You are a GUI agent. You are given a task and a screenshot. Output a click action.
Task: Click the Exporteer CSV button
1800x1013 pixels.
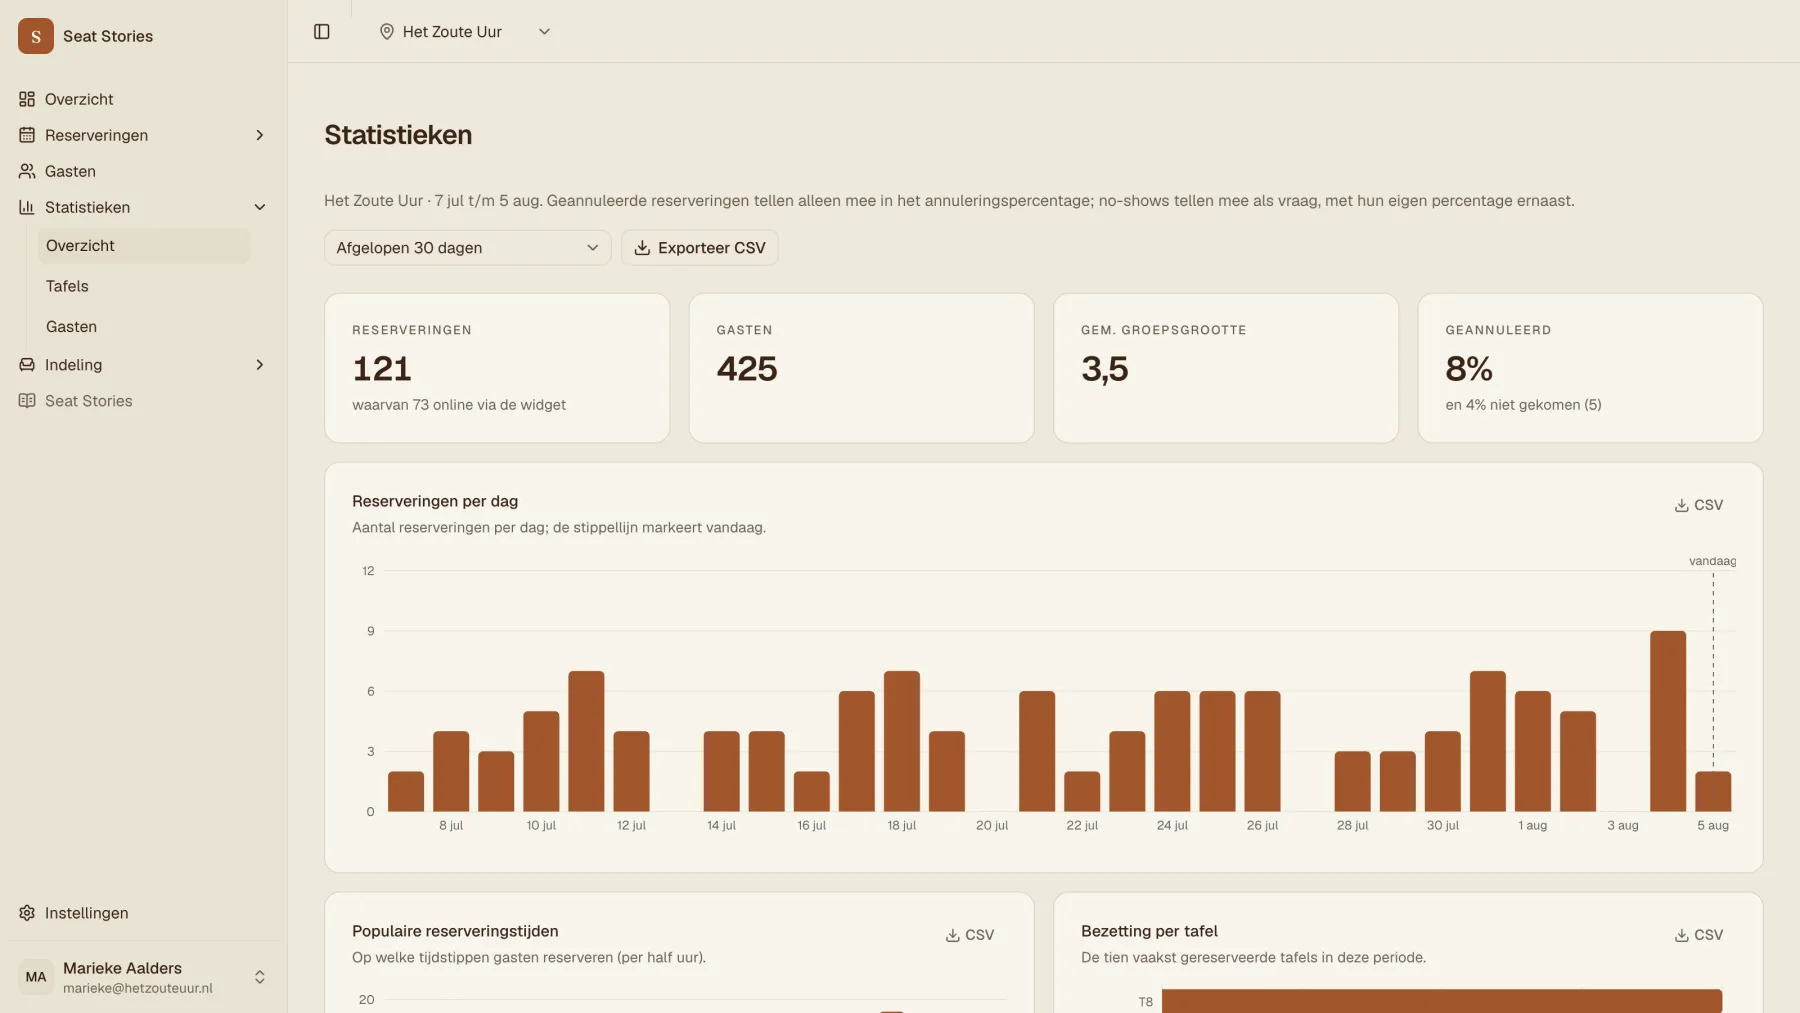(x=700, y=248)
